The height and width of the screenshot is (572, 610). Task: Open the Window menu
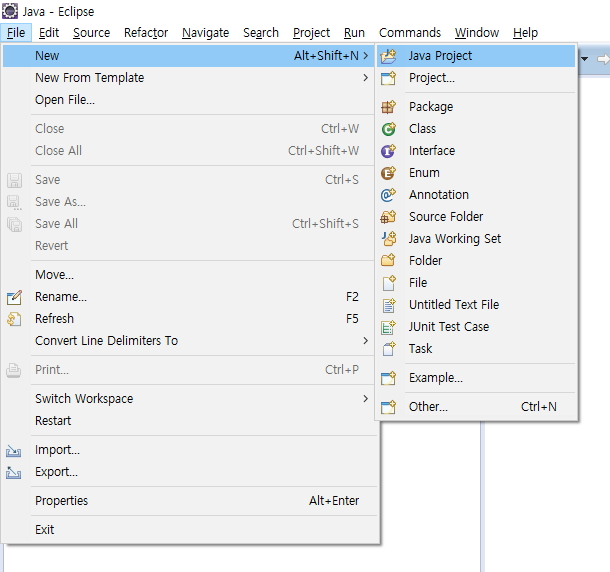477,33
